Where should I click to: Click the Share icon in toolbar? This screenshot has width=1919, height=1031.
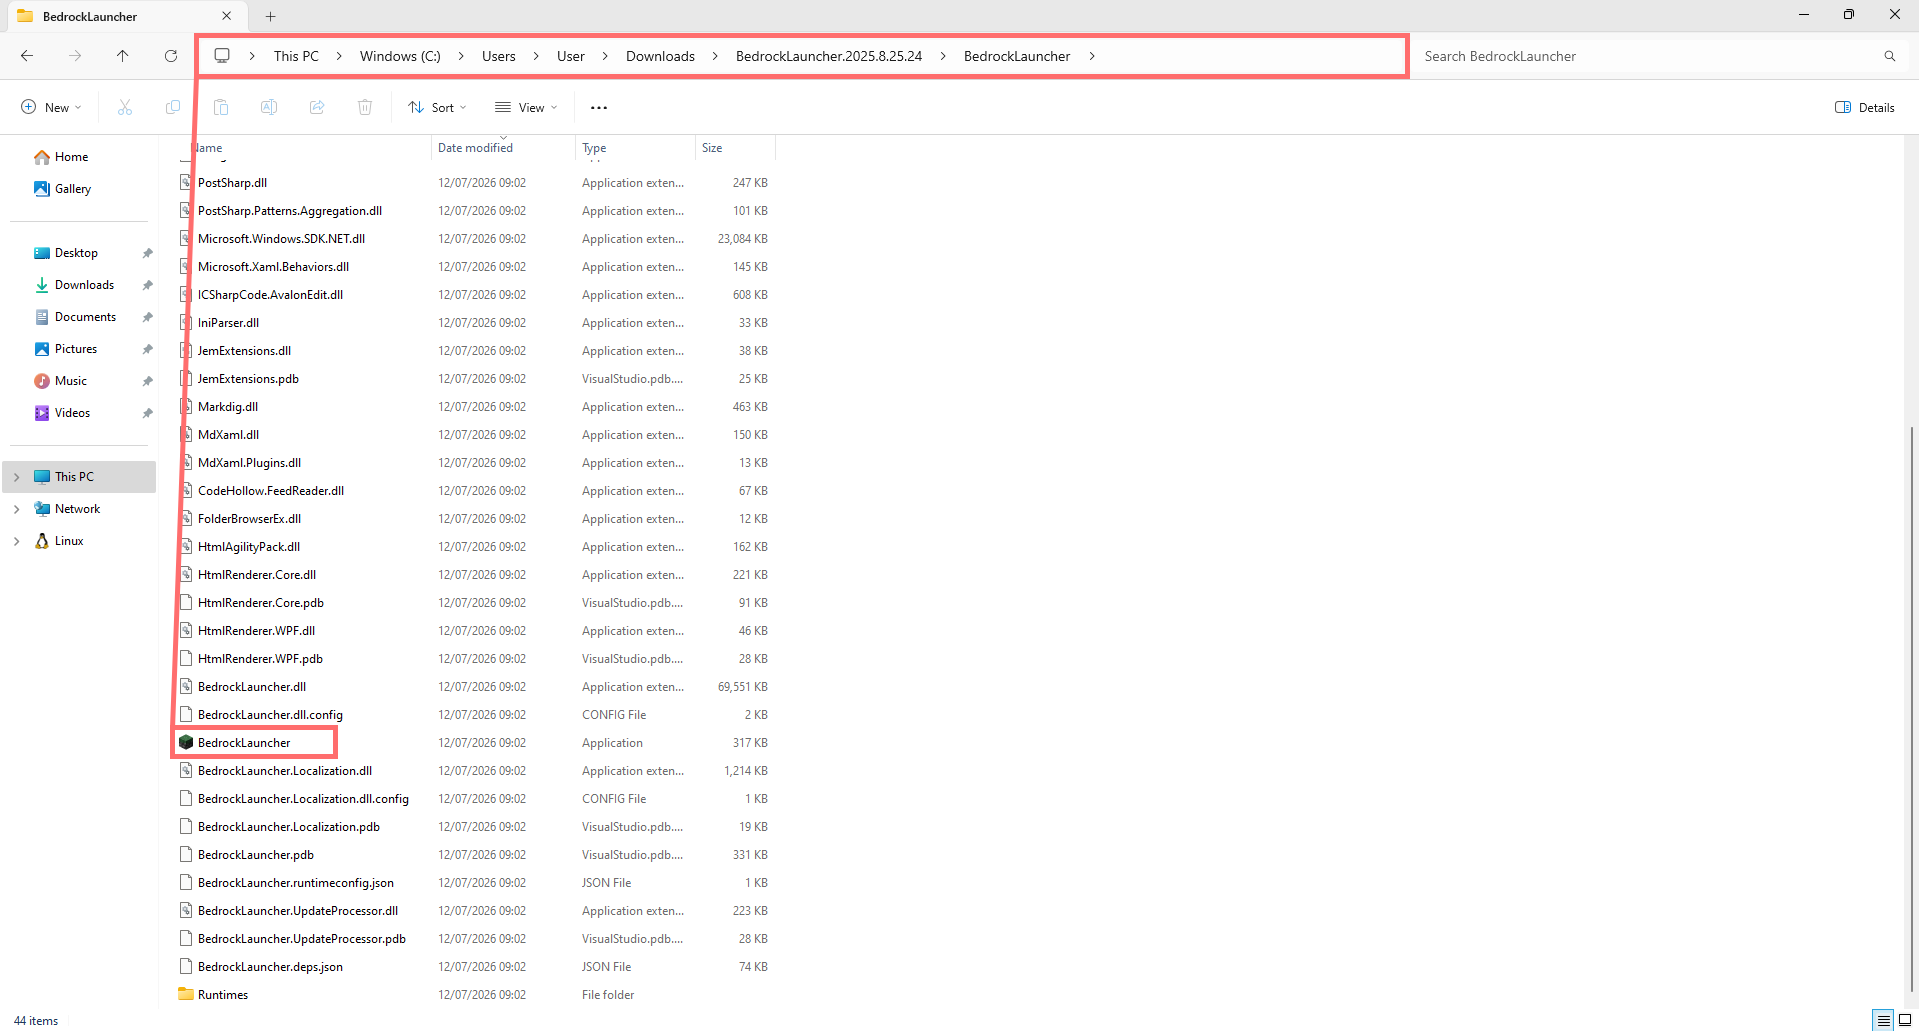click(317, 107)
